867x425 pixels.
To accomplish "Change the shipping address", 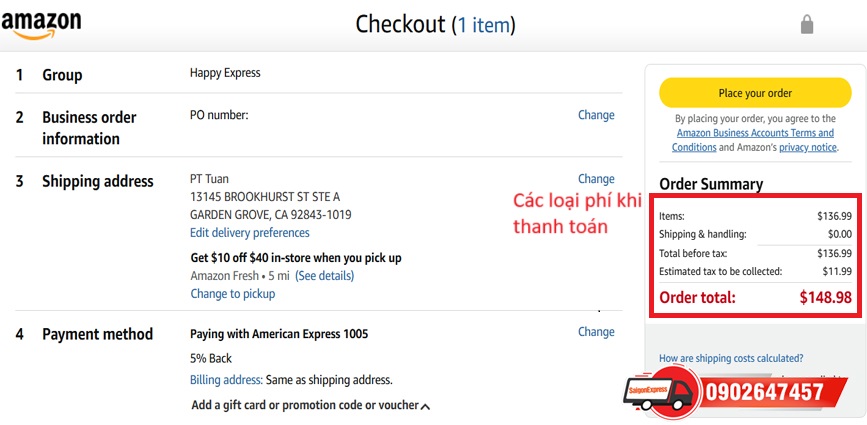I will 596,179.
